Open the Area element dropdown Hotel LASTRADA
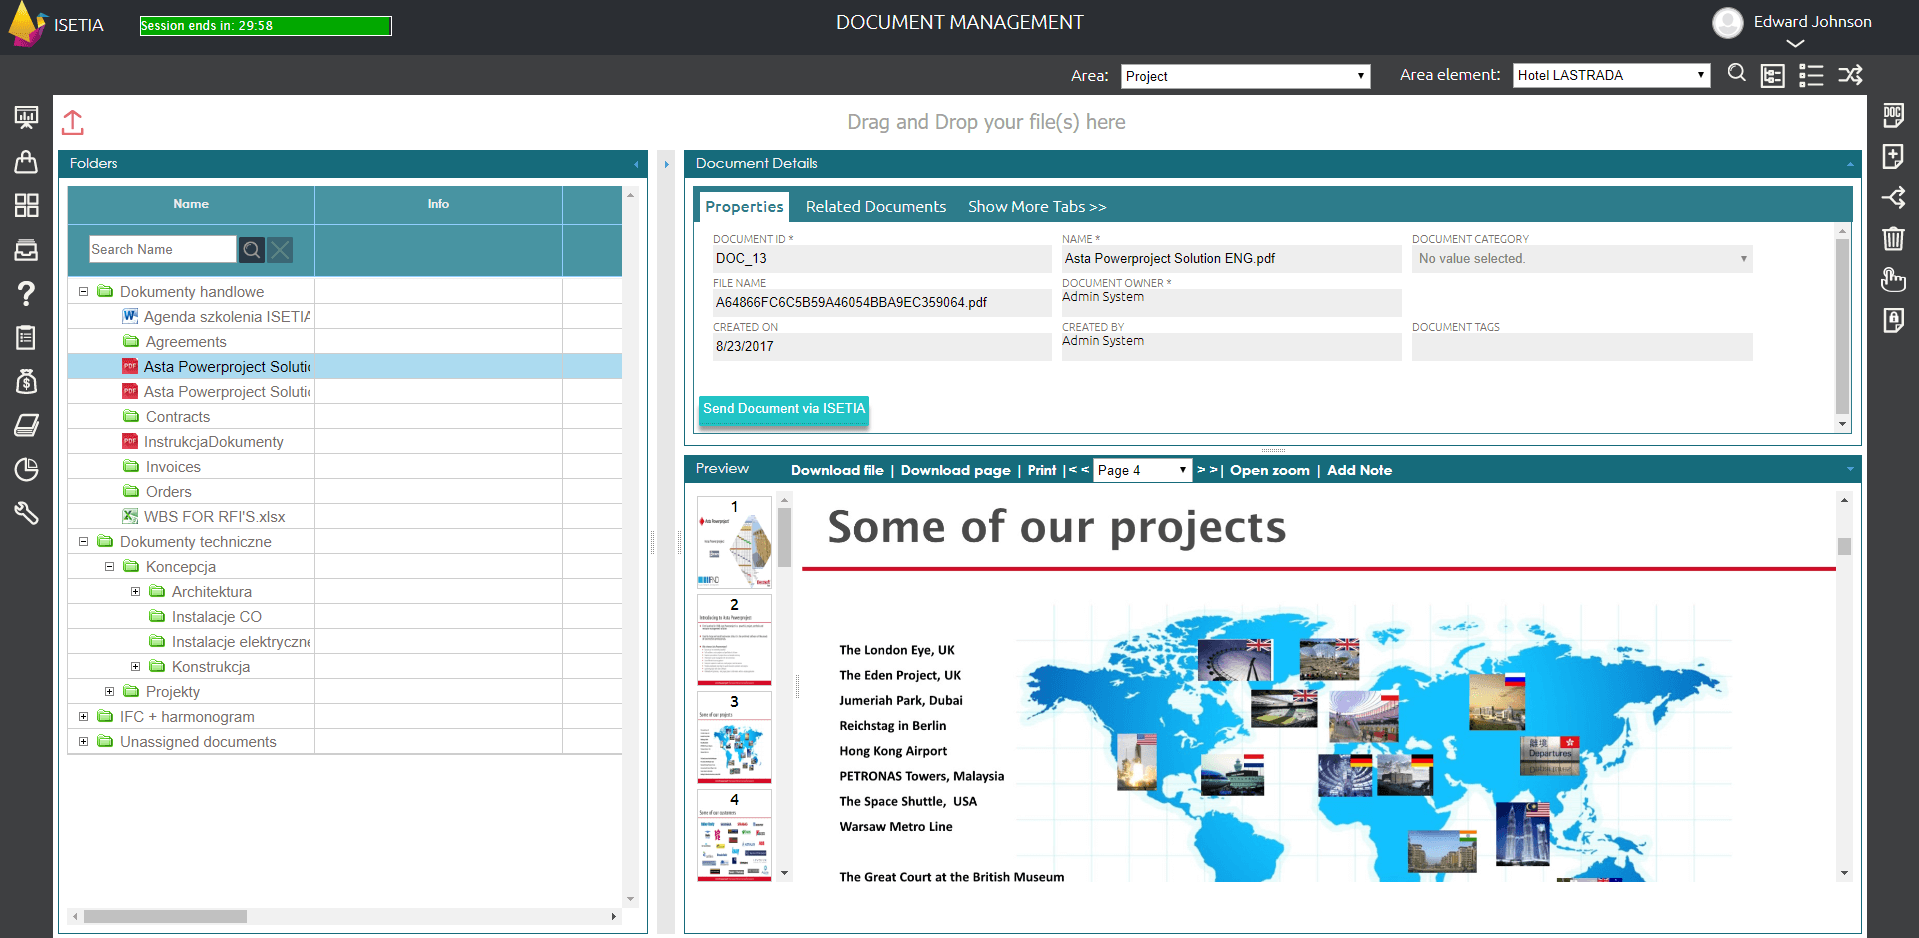 click(x=1611, y=75)
